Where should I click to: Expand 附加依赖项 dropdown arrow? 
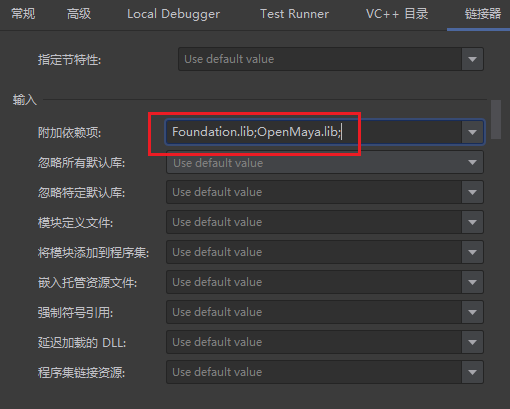coord(472,132)
